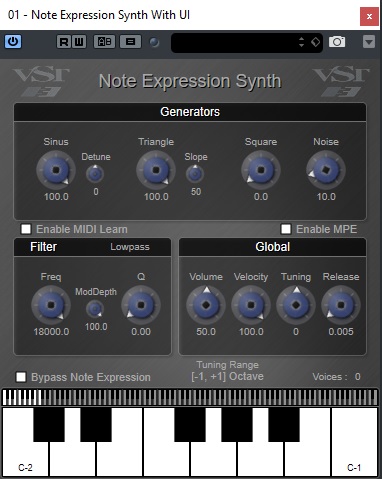Click the Q value 0.00
382x479 pixels.
pyautogui.click(x=141, y=332)
